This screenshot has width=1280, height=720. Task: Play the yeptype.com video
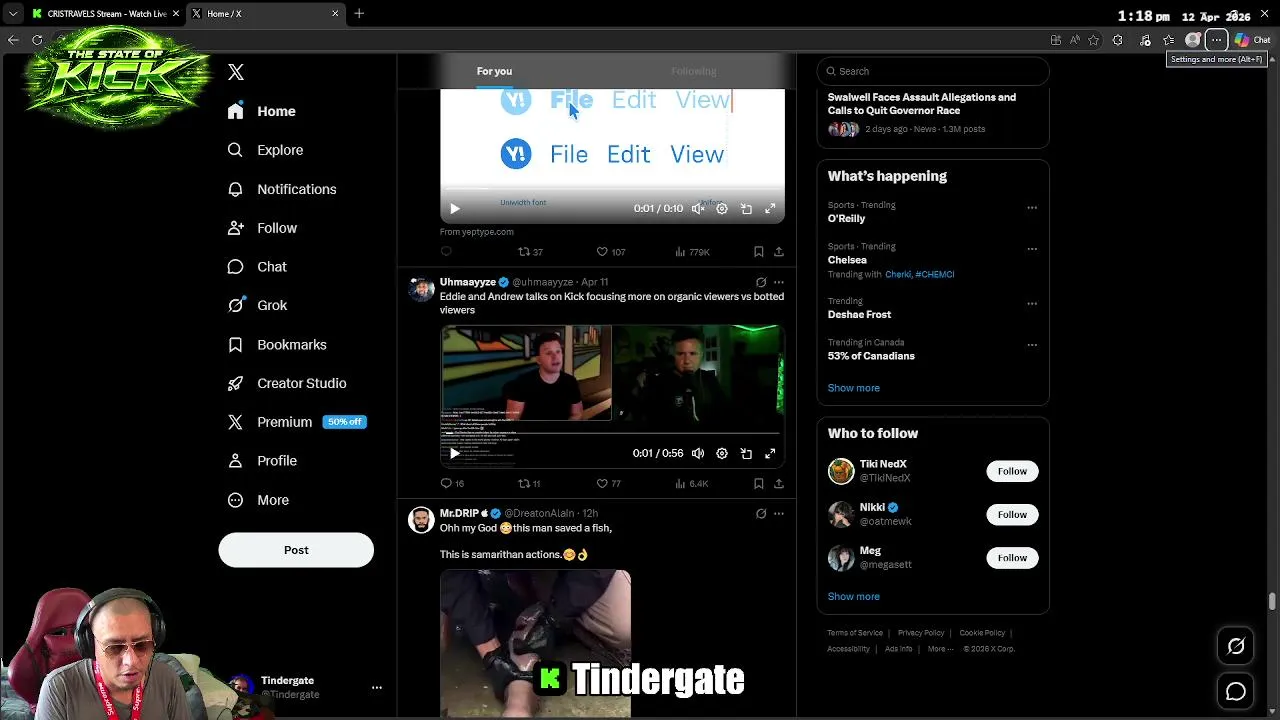[x=455, y=209]
